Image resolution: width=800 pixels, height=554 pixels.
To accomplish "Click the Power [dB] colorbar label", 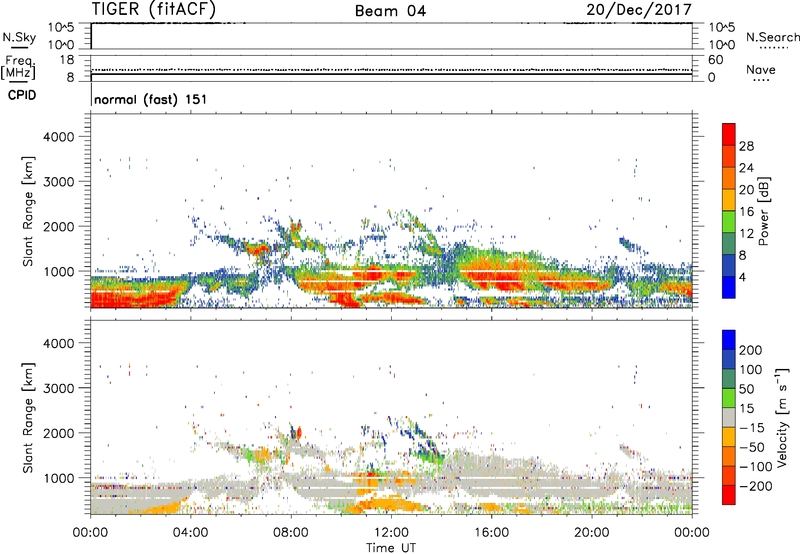I will (x=763, y=211).
